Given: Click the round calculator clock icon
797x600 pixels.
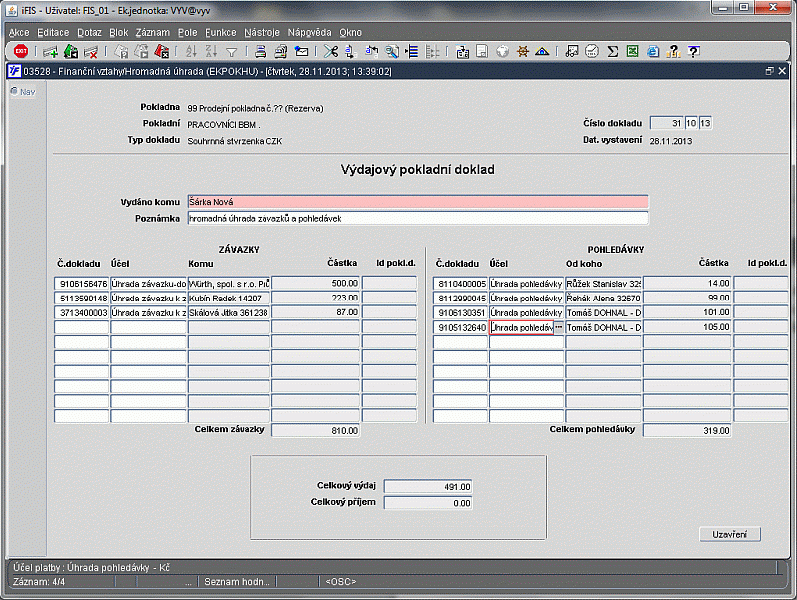Looking at the screenshot, I should point(592,51).
